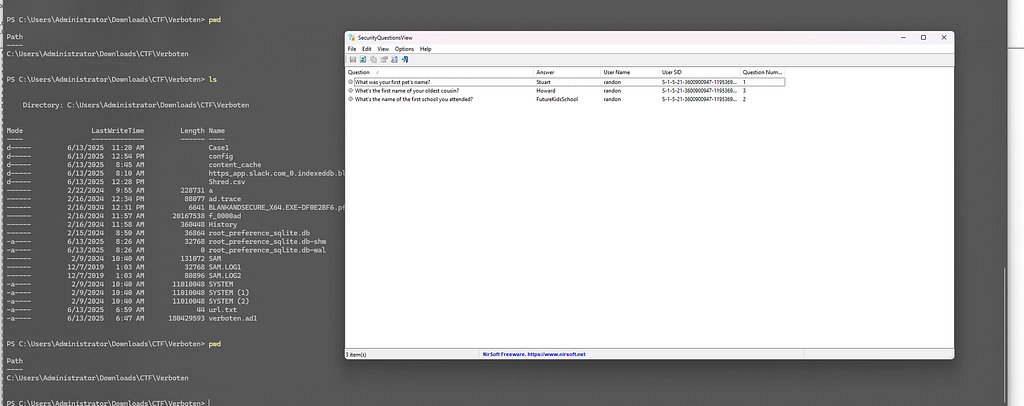Click the Exit toolbar icon
This screenshot has width=1024, height=406.
click(x=405, y=59)
